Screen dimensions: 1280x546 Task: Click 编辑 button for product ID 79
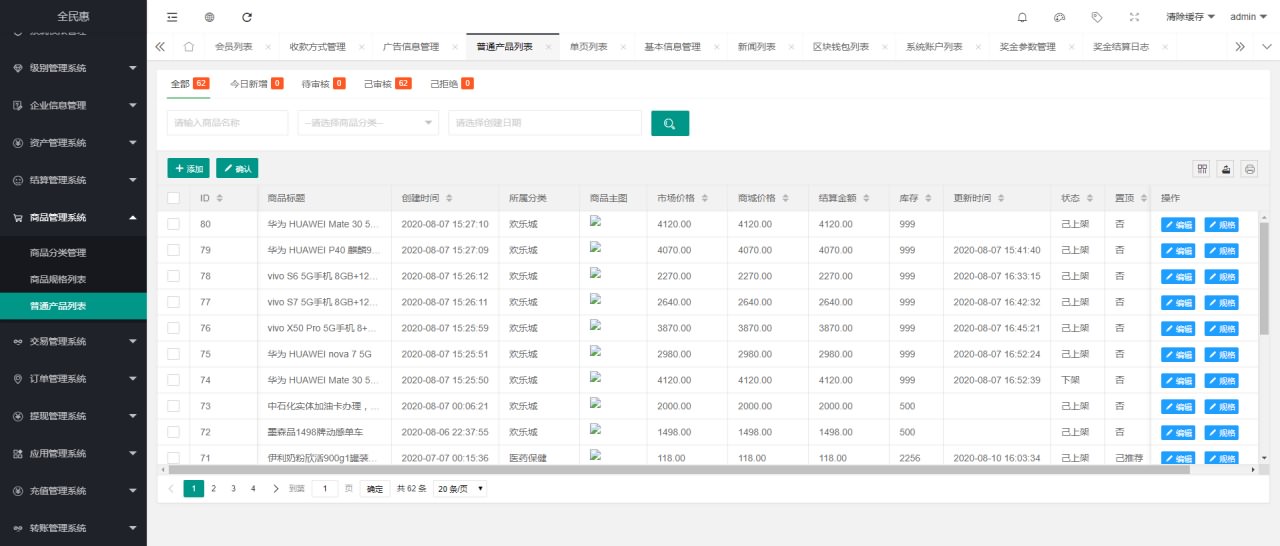(x=1178, y=250)
